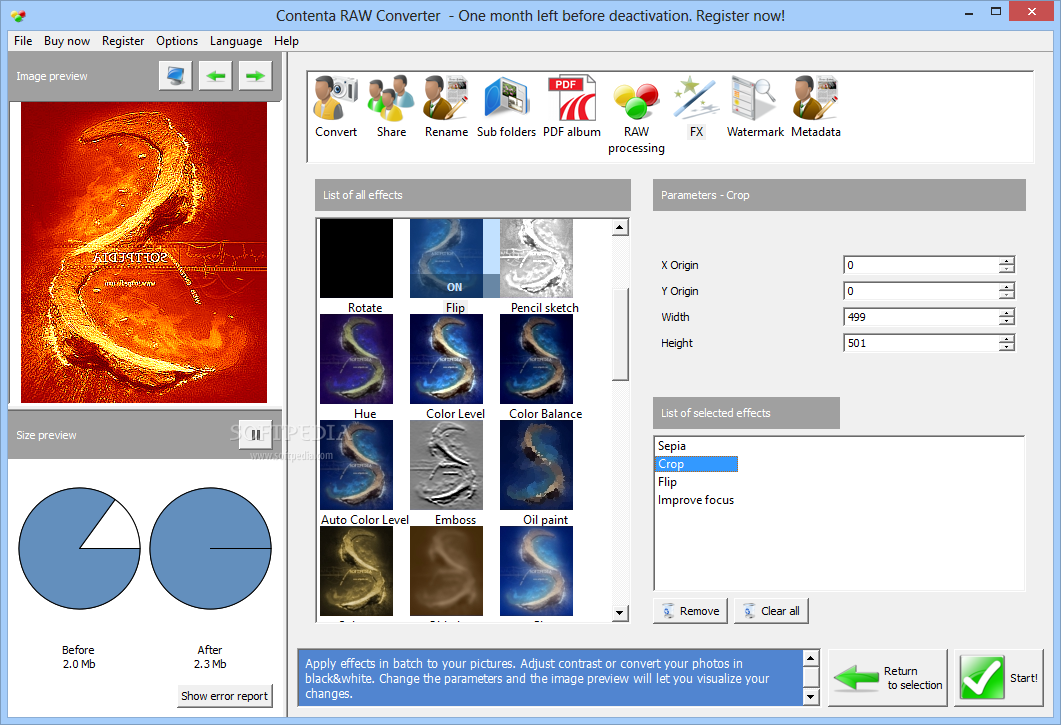Show fullscreen preview with monitor icon
Image resolution: width=1061 pixels, height=725 pixels.
click(x=176, y=75)
